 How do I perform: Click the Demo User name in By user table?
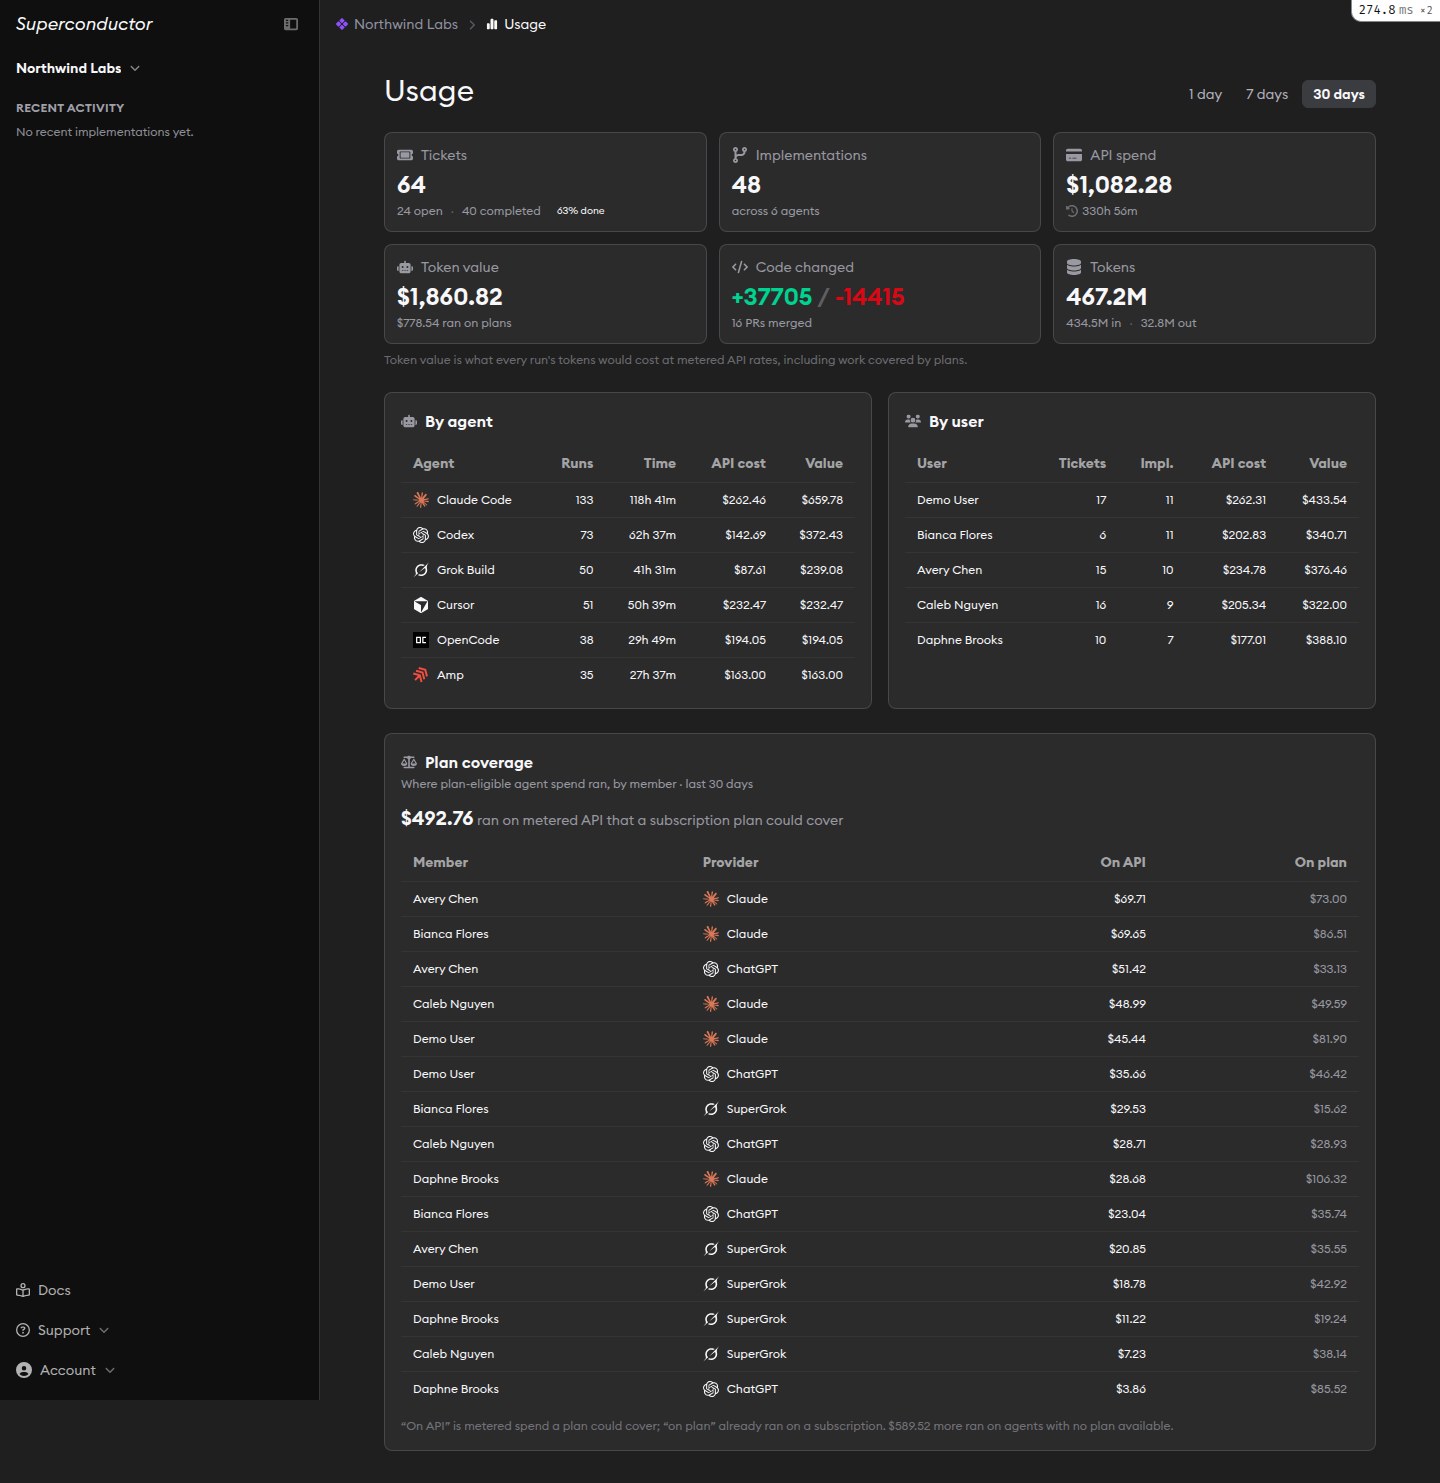948,500
